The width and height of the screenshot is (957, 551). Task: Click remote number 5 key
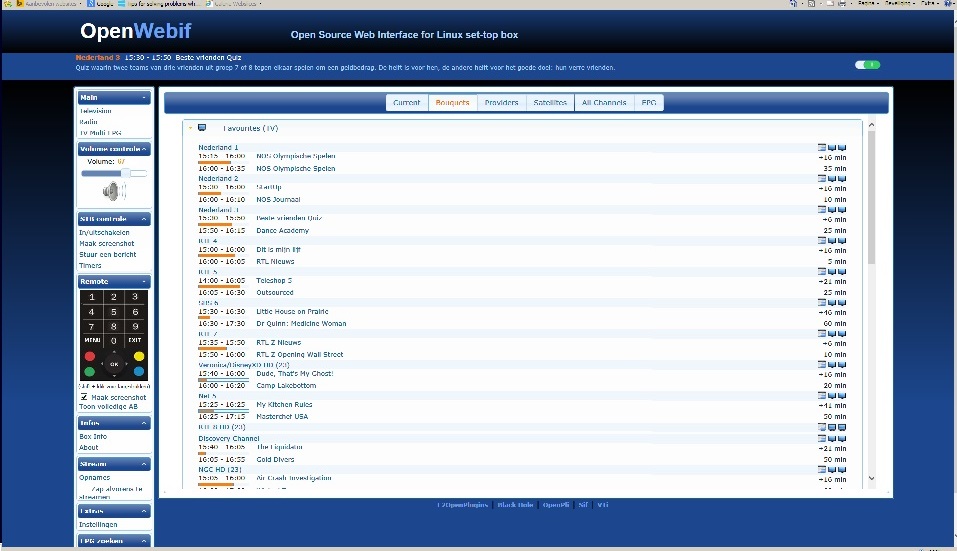coord(114,312)
